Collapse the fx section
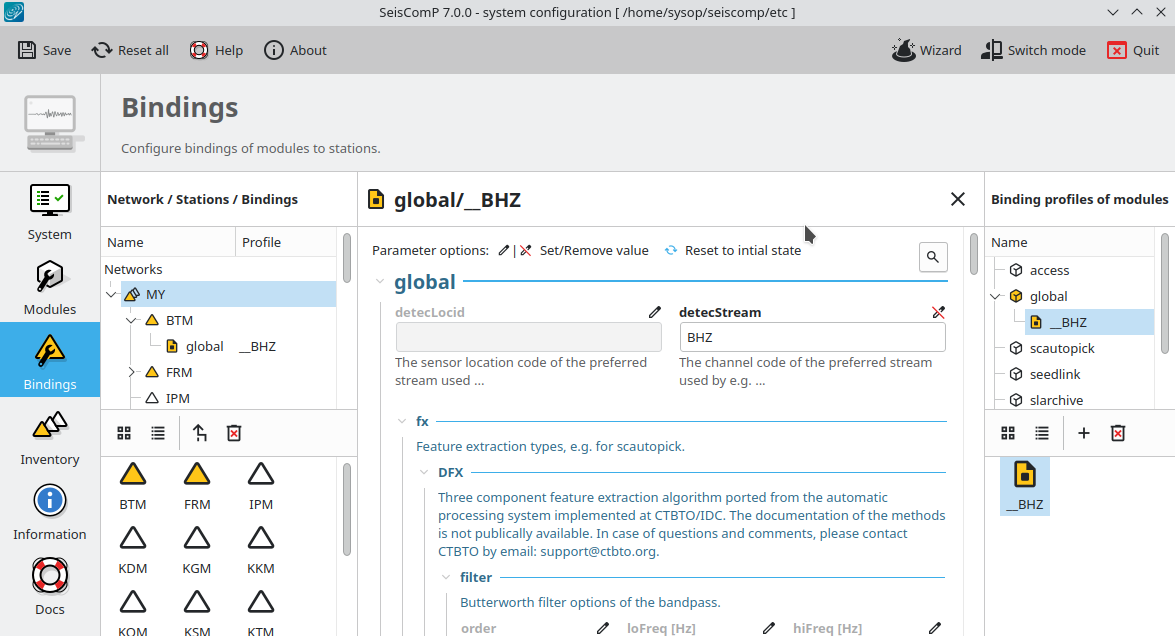The width and height of the screenshot is (1175, 636). tap(401, 421)
